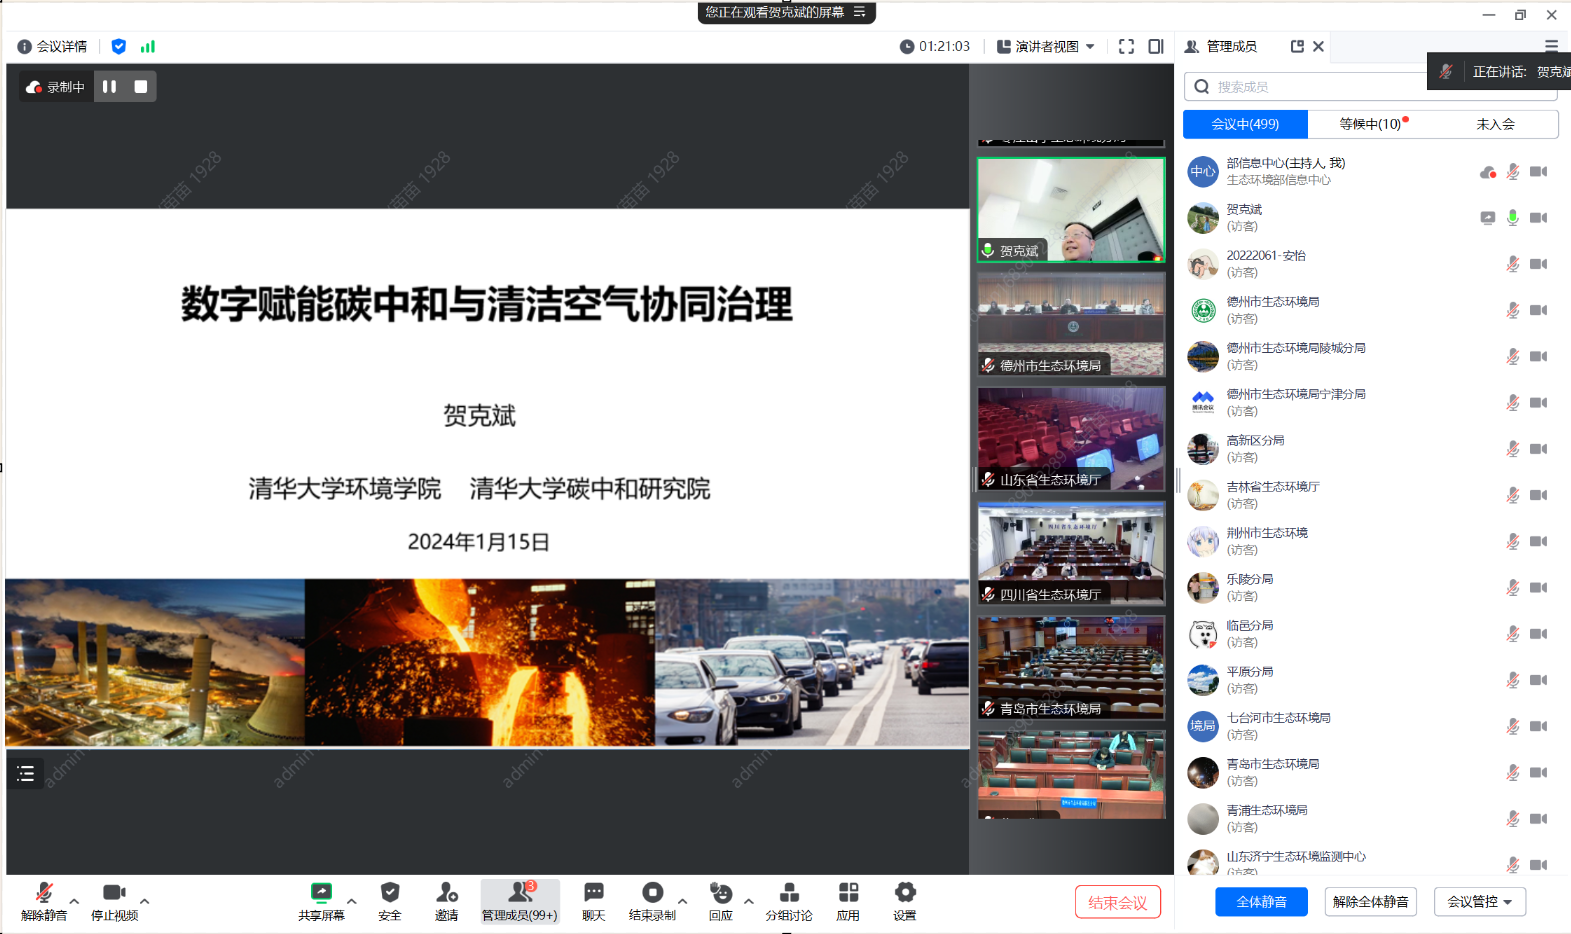Open the 设置 settings gear

905,893
